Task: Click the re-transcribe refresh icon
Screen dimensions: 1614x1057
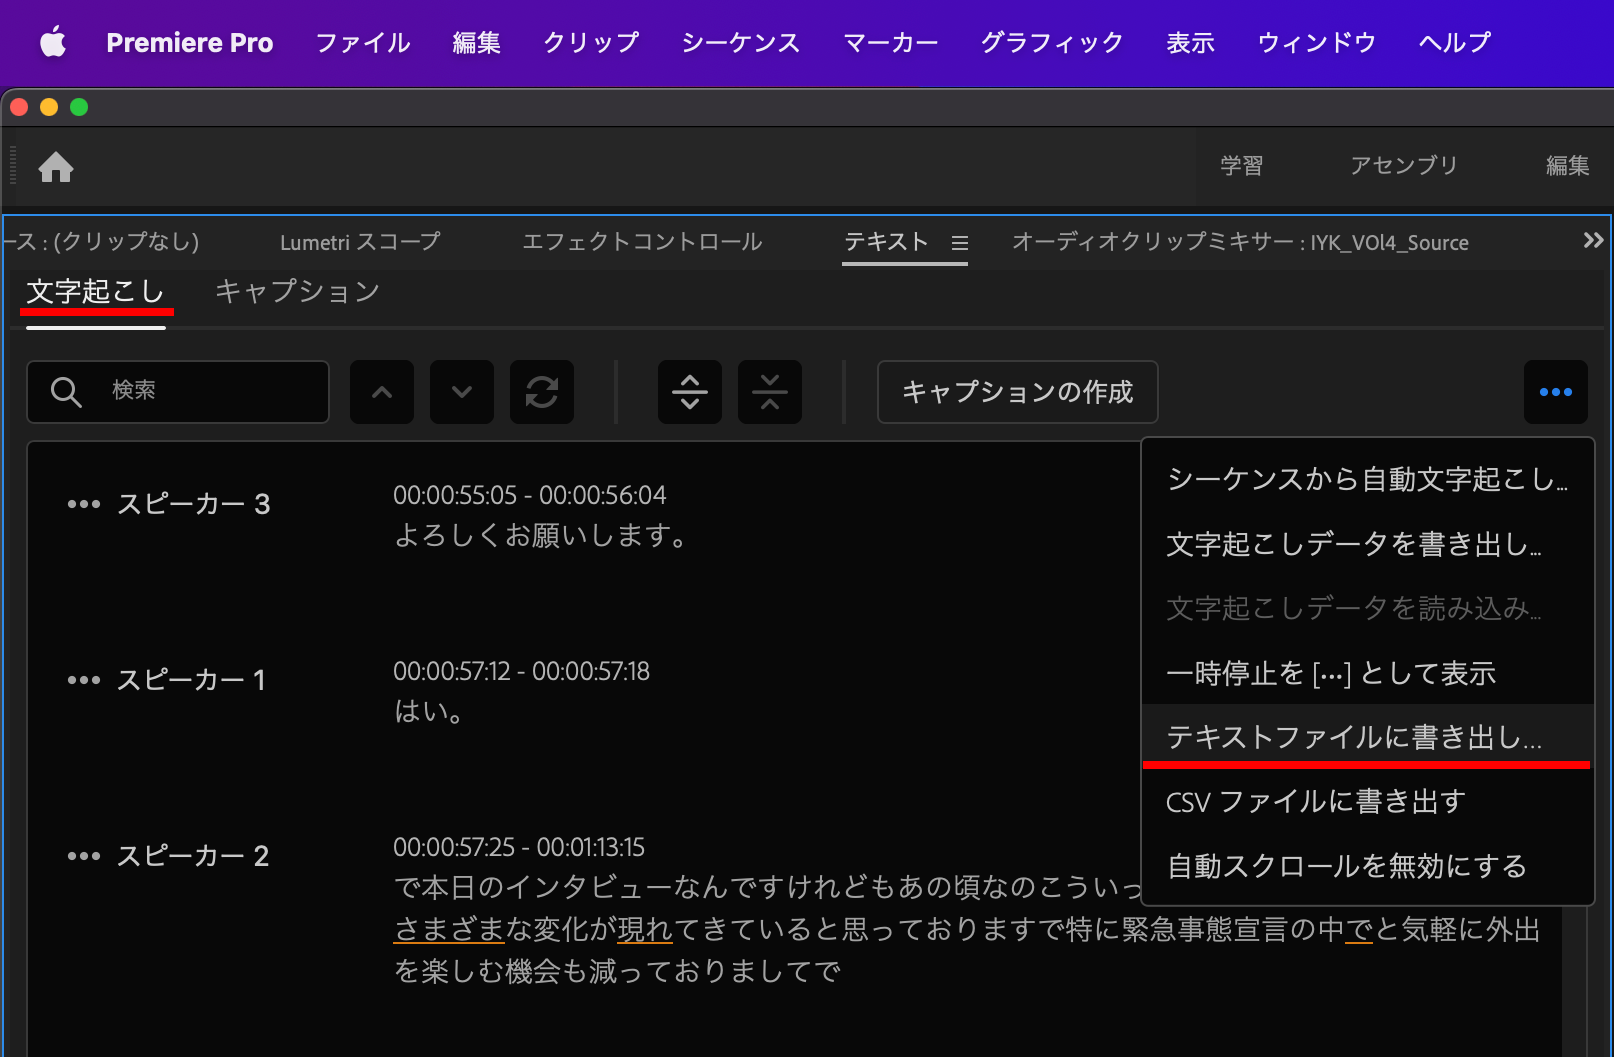Action: (x=542, y=392)
